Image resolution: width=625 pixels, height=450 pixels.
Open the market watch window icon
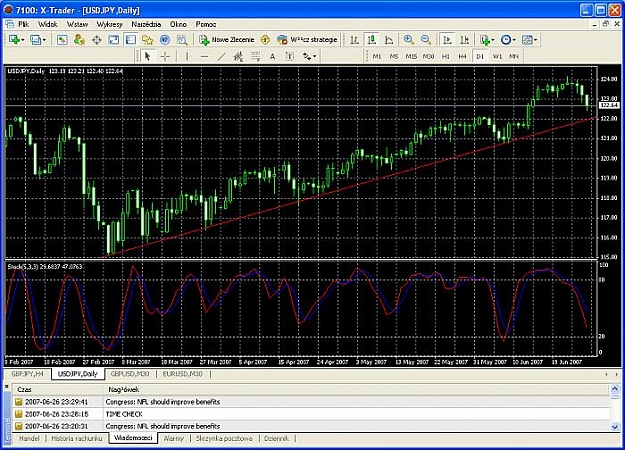(62, 40)
